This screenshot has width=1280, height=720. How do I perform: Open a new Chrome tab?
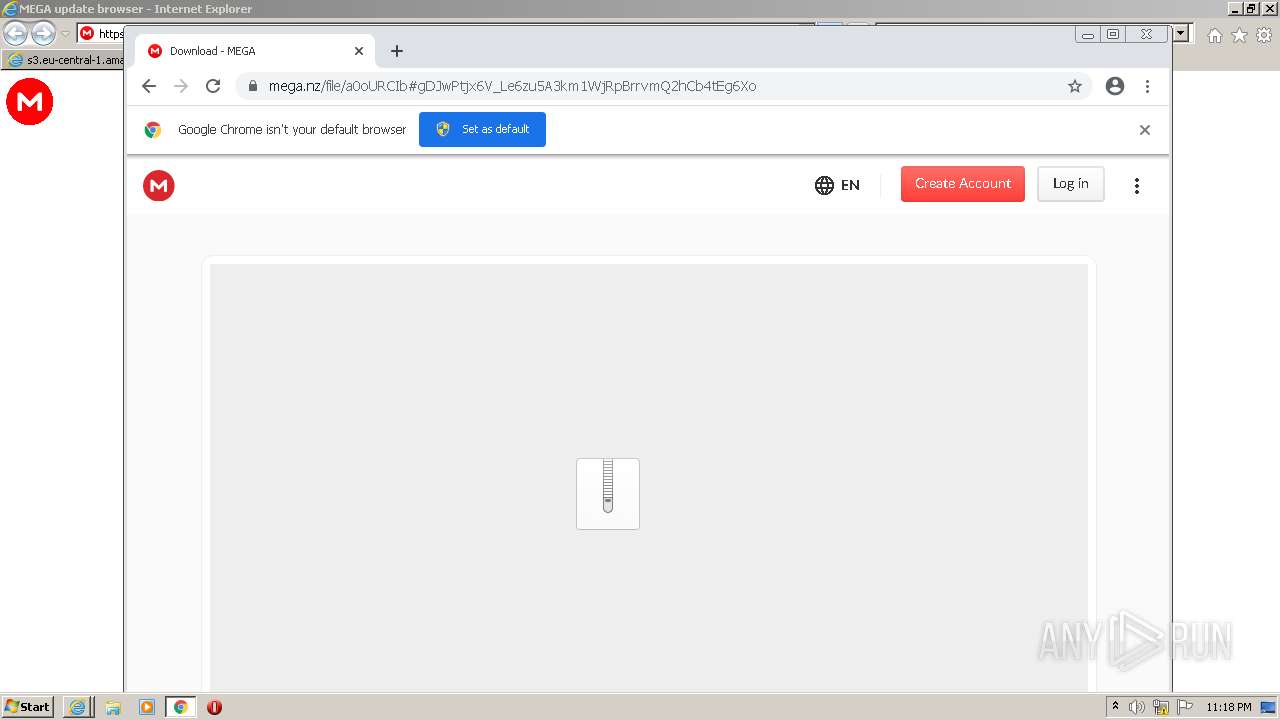397,51
